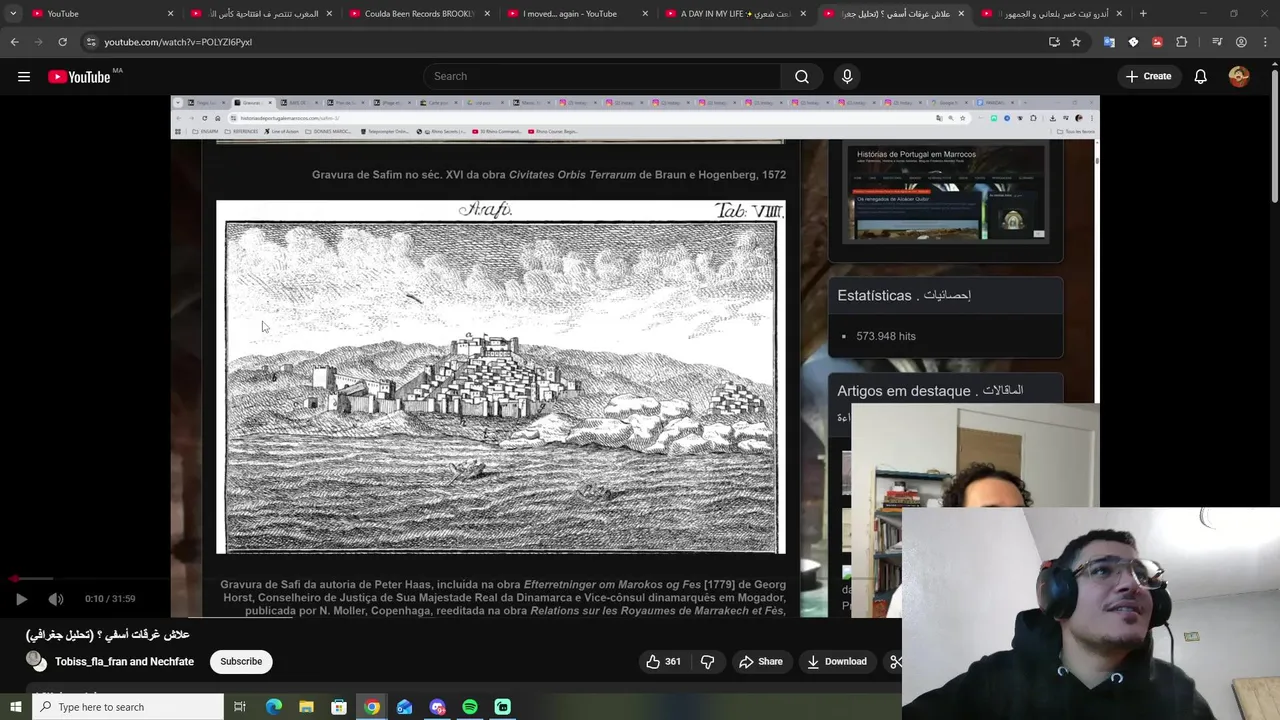Open the media control toolbar icon
Screen dimensions: 1280x720
[x=1217, y=42]
